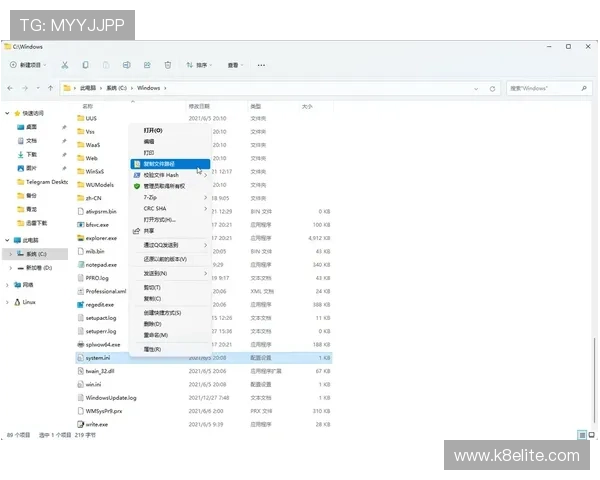Screen dimensions: 600x480
Task: Click the up-arrow parent folder button
Action: 50,88
